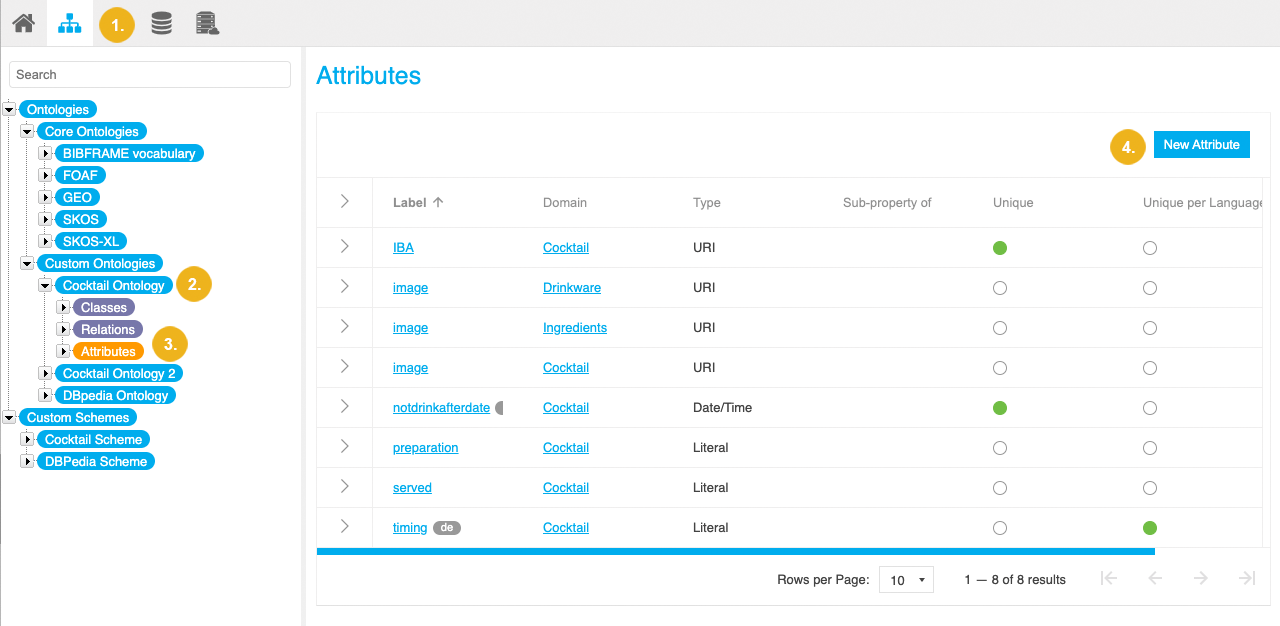Select the ontology hierarchy icon

pos(70,23)
